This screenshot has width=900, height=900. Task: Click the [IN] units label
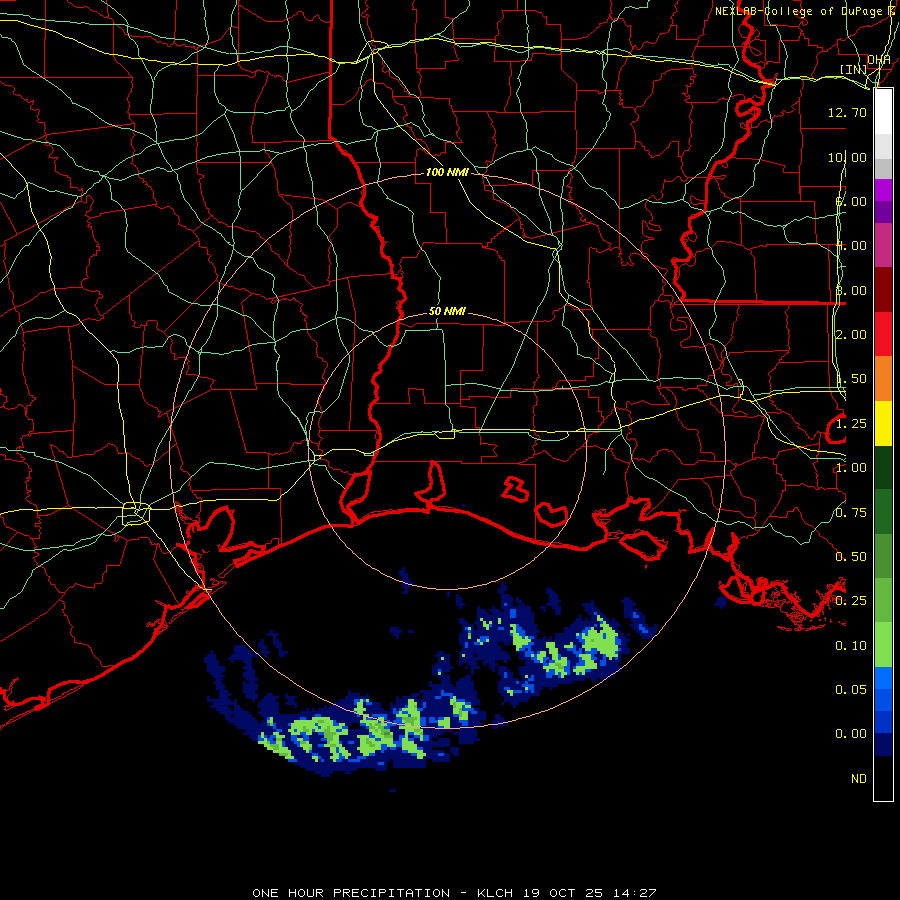pos(854,69)
